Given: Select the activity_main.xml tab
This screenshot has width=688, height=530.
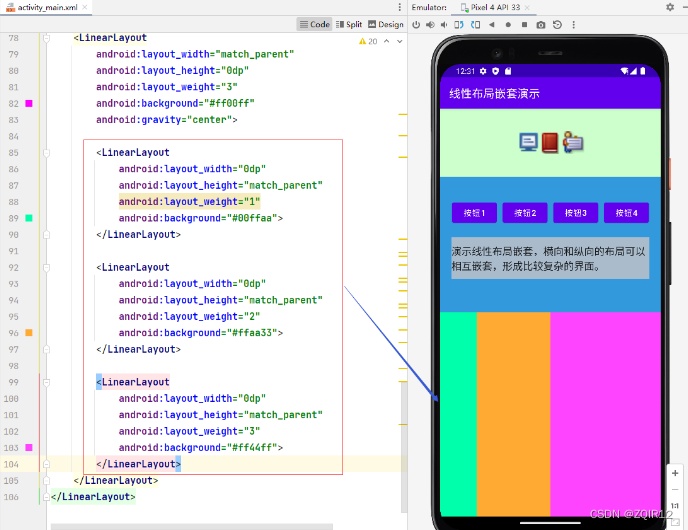Looking at the screenshot, I should [47, 7].
